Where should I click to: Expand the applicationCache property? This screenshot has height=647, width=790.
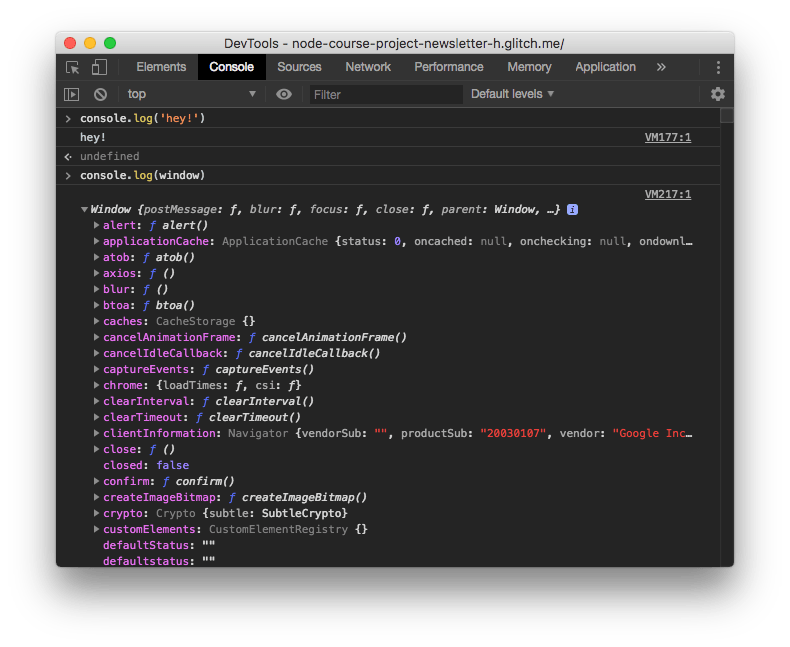click(x=96, y=241)
